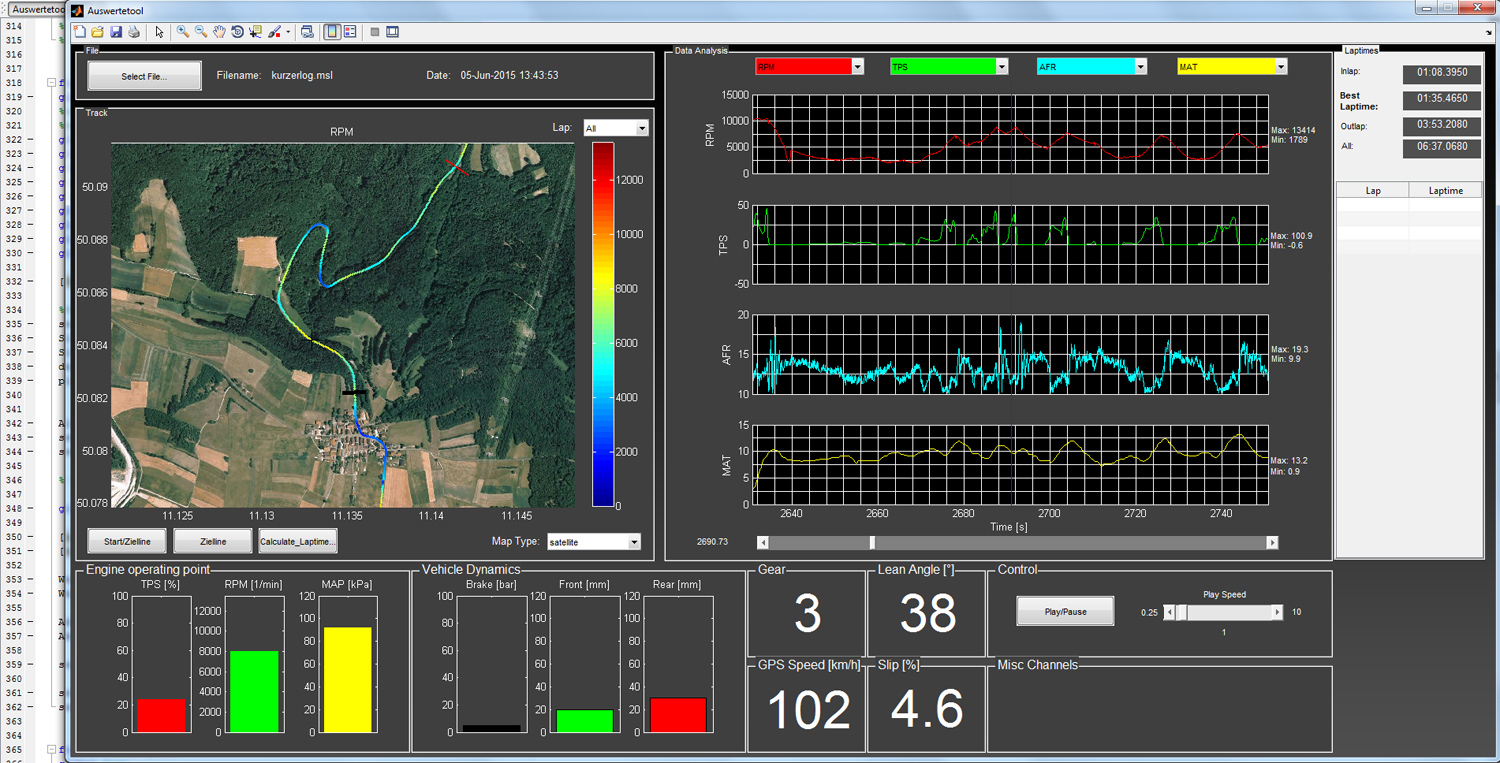Open the cyan AFR channel dropdown

(x=1093, y=67)
